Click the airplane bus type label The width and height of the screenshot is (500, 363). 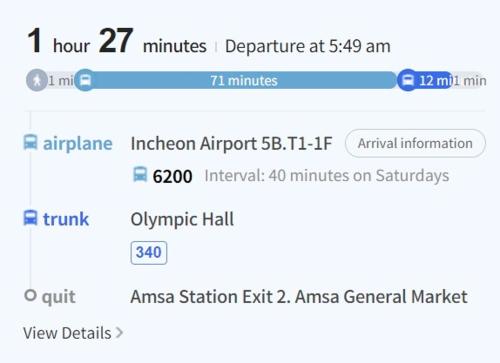[78, 144]
